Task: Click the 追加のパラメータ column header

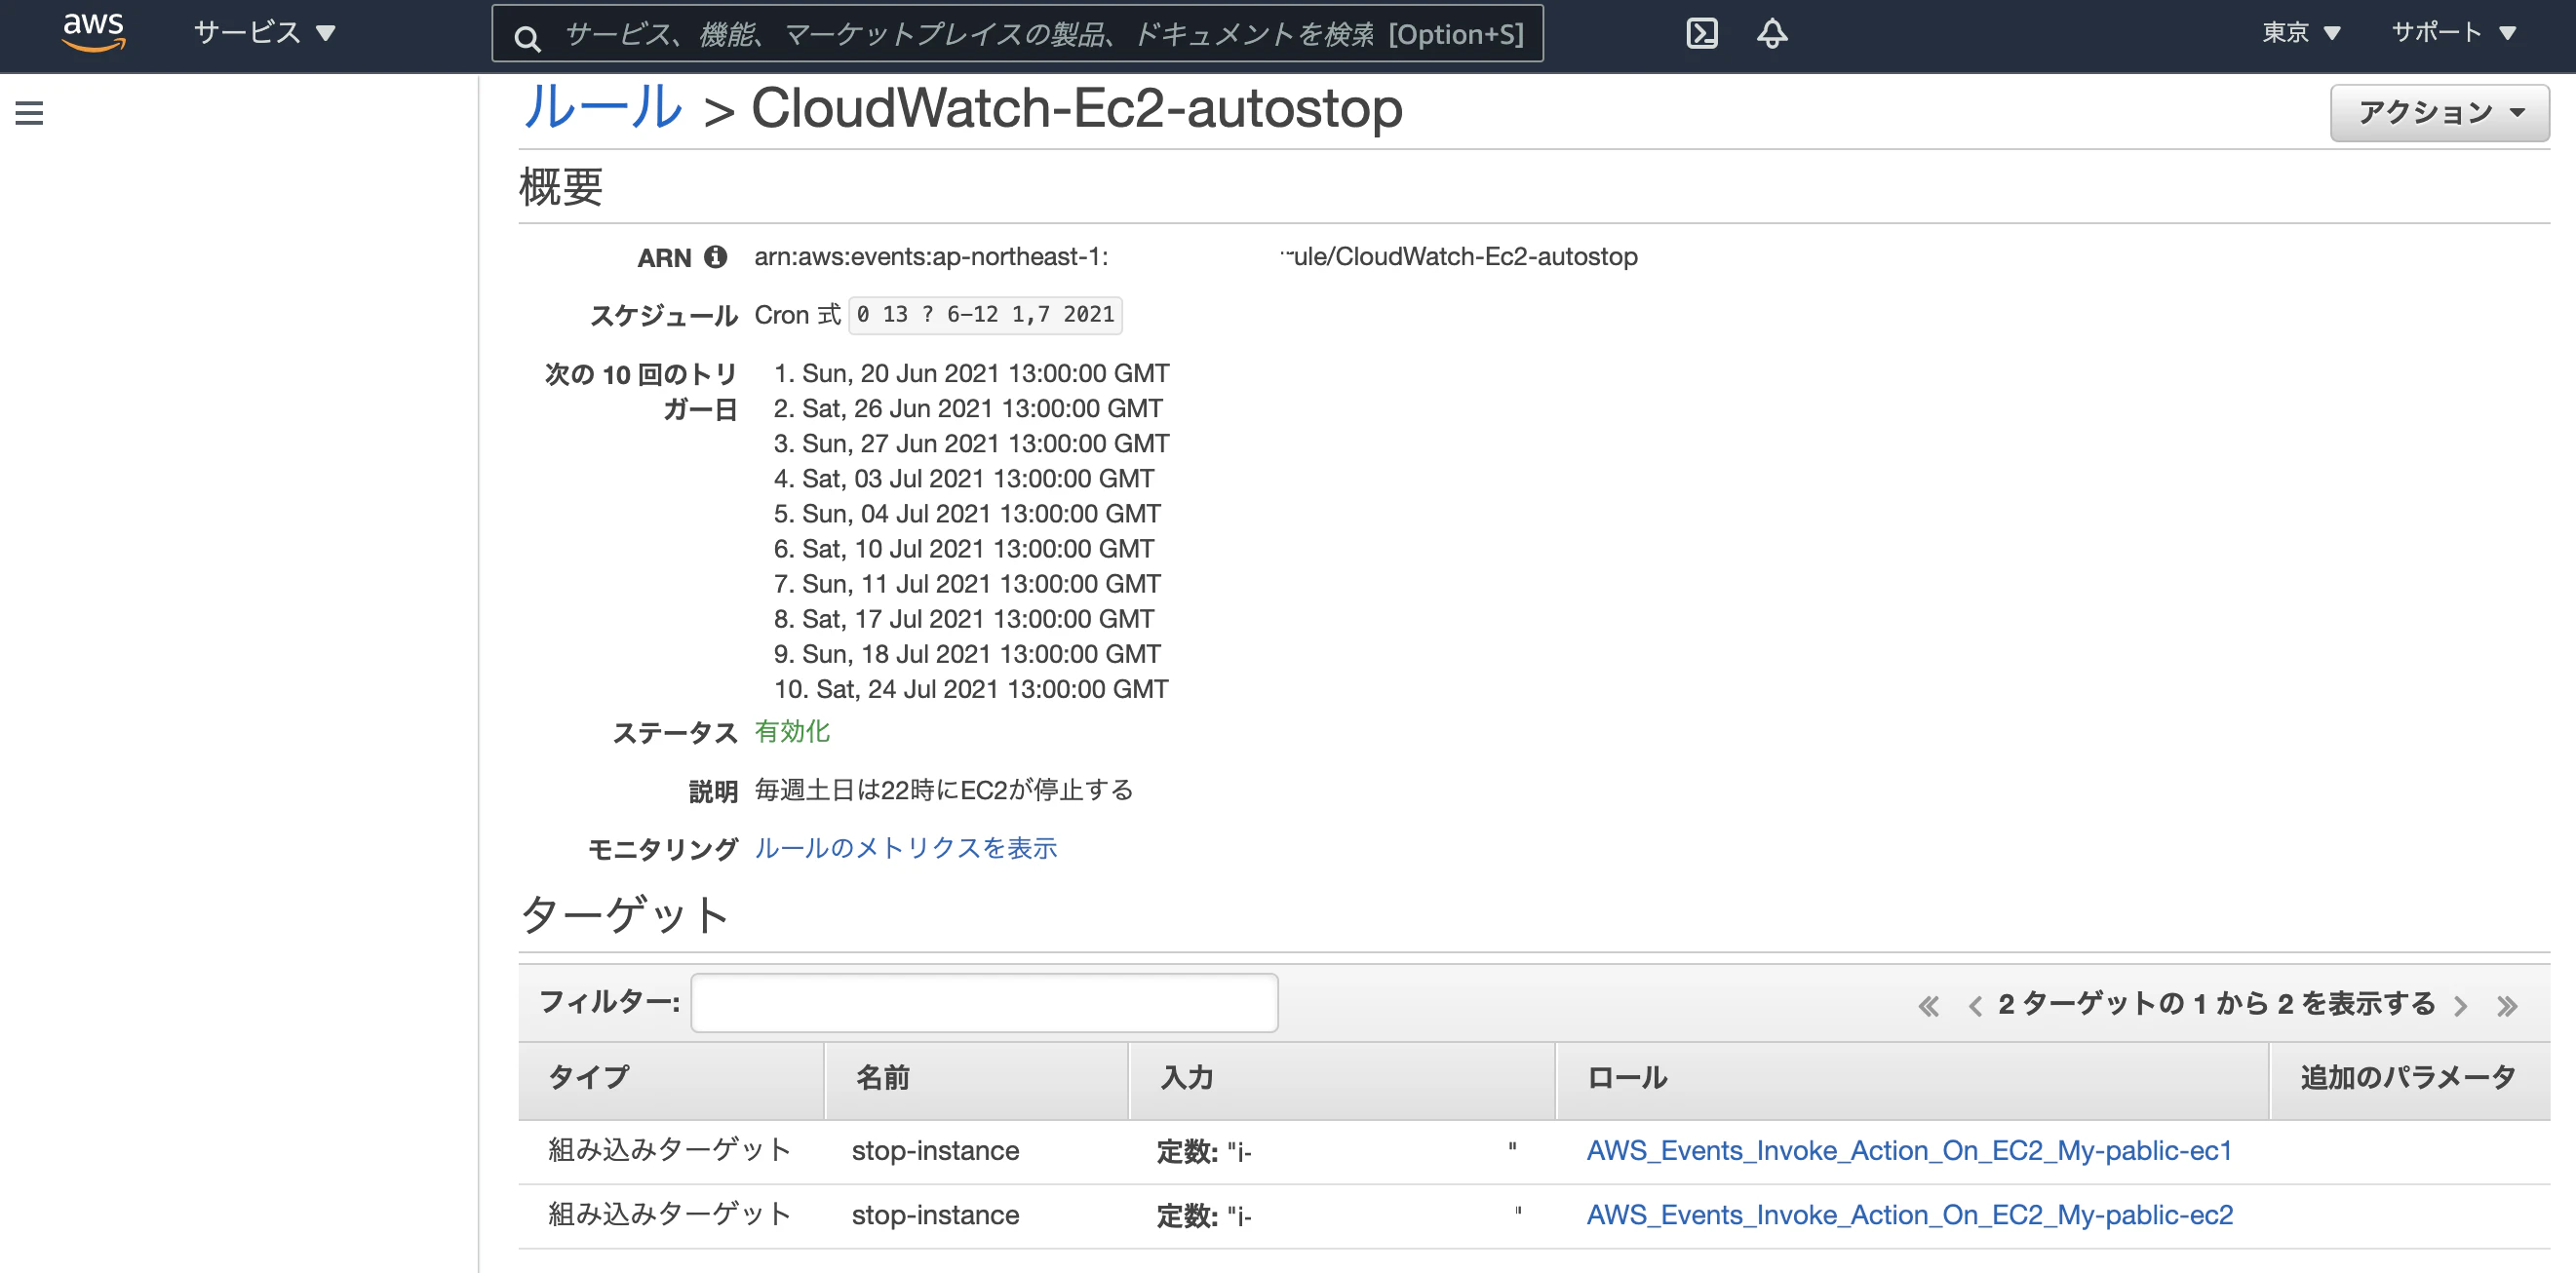Action: [x=2410, y=1079]
